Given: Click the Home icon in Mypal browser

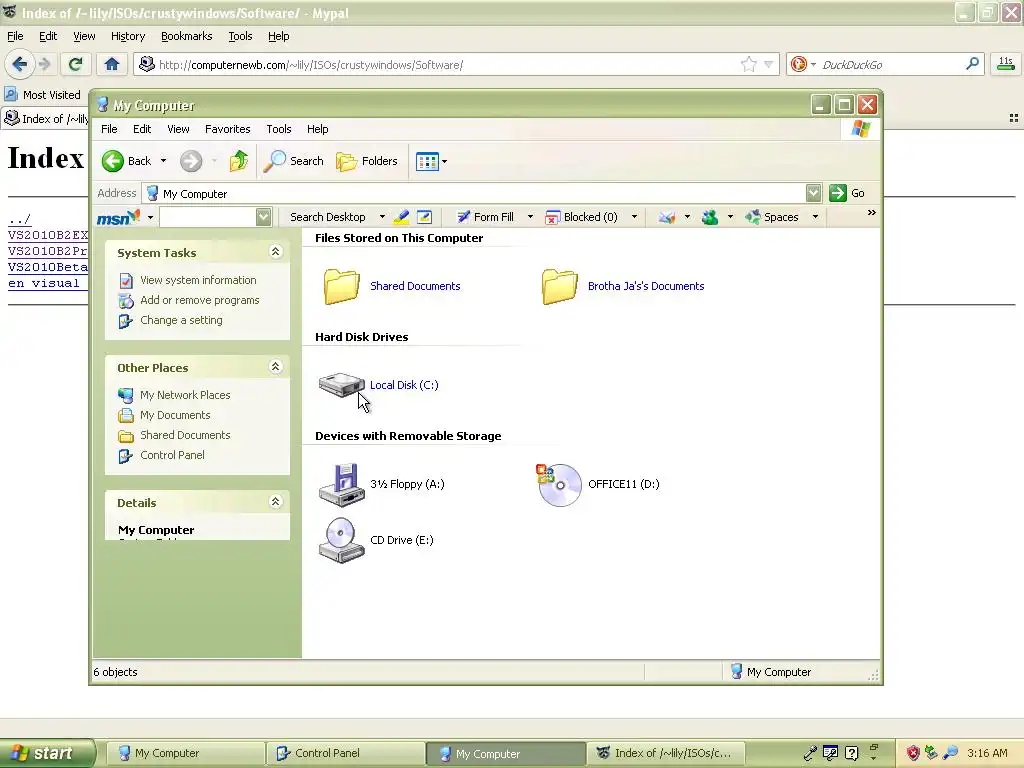Looking at the screenshot, I should 112,64.
